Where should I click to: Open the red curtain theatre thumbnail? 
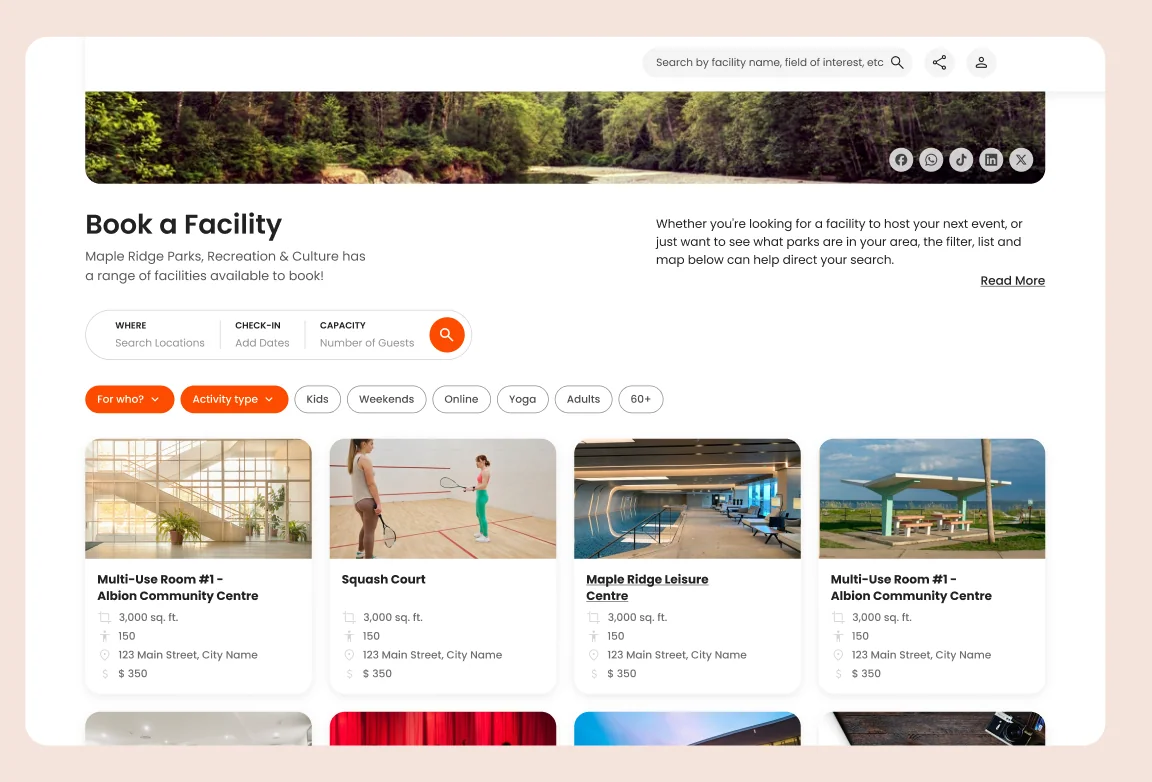click(x=443, y=728)
